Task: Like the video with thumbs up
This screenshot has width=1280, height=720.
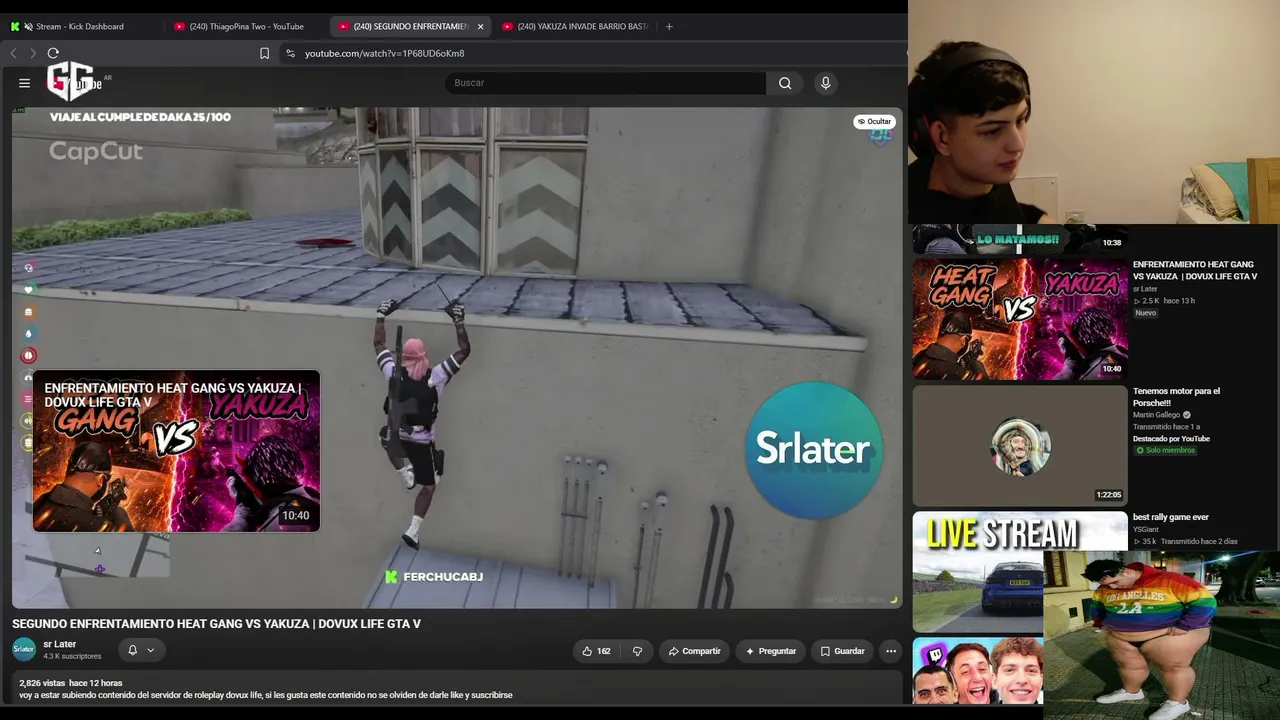Action: pos(597,651)
